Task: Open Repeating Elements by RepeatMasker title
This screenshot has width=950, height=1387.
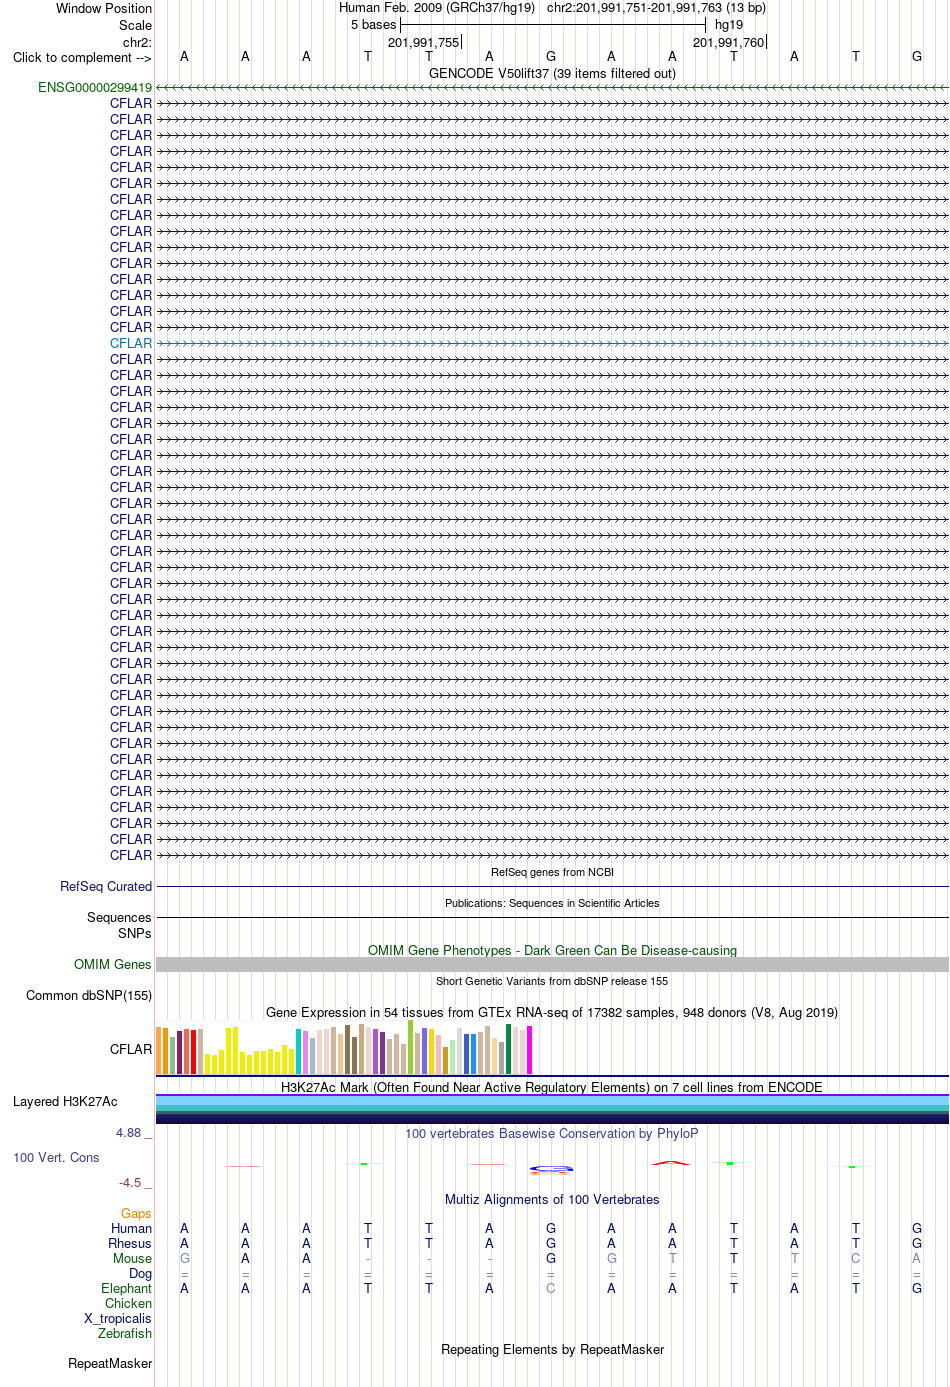Action: 552,1349
